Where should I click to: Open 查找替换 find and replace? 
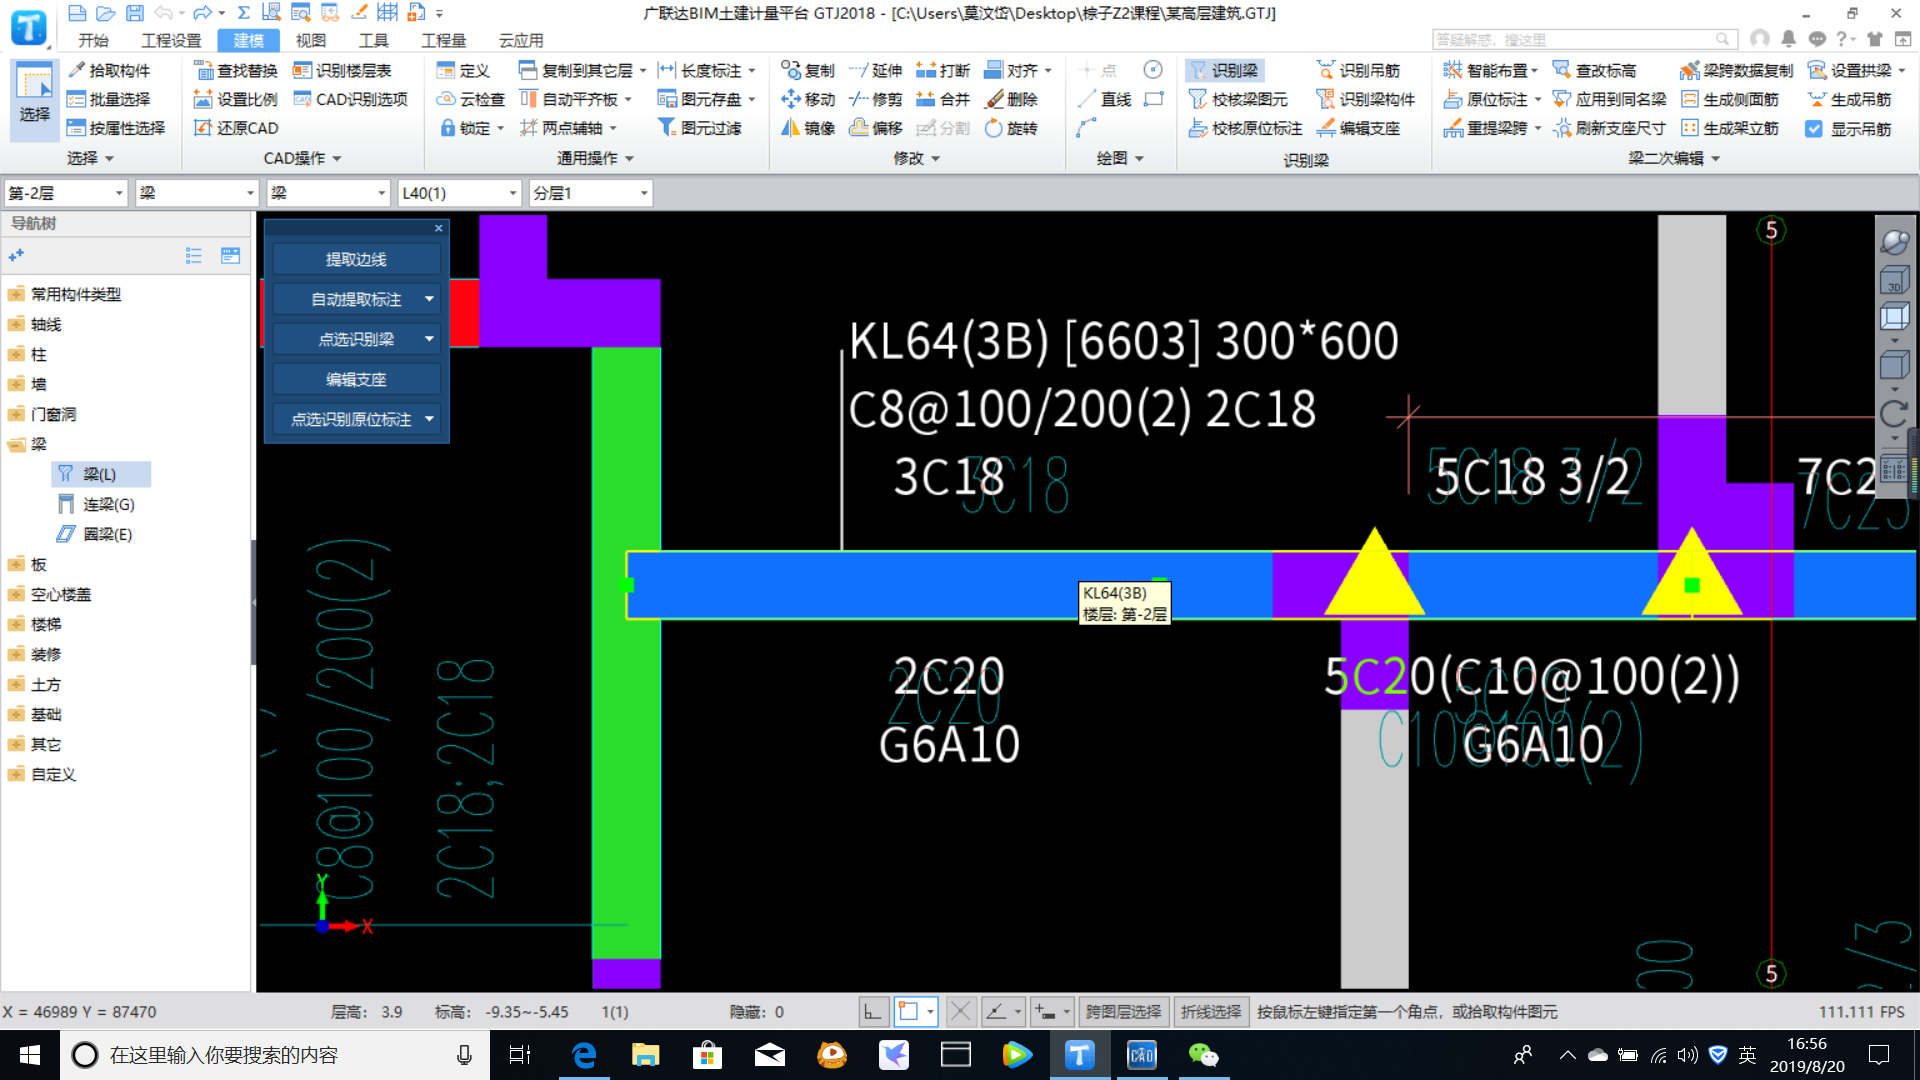(236, 70)
